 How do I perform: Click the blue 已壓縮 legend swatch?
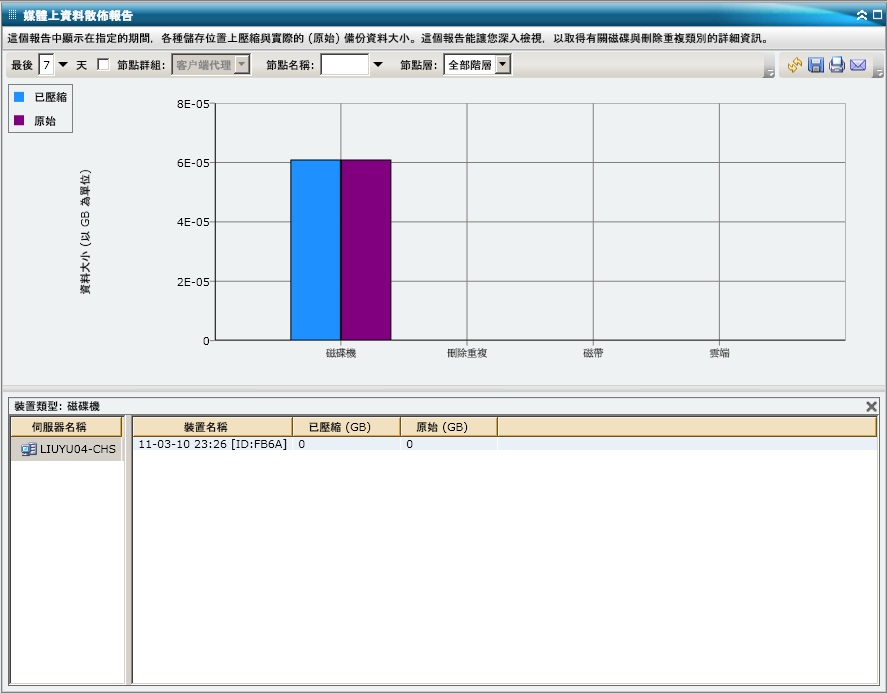[19, 97]
